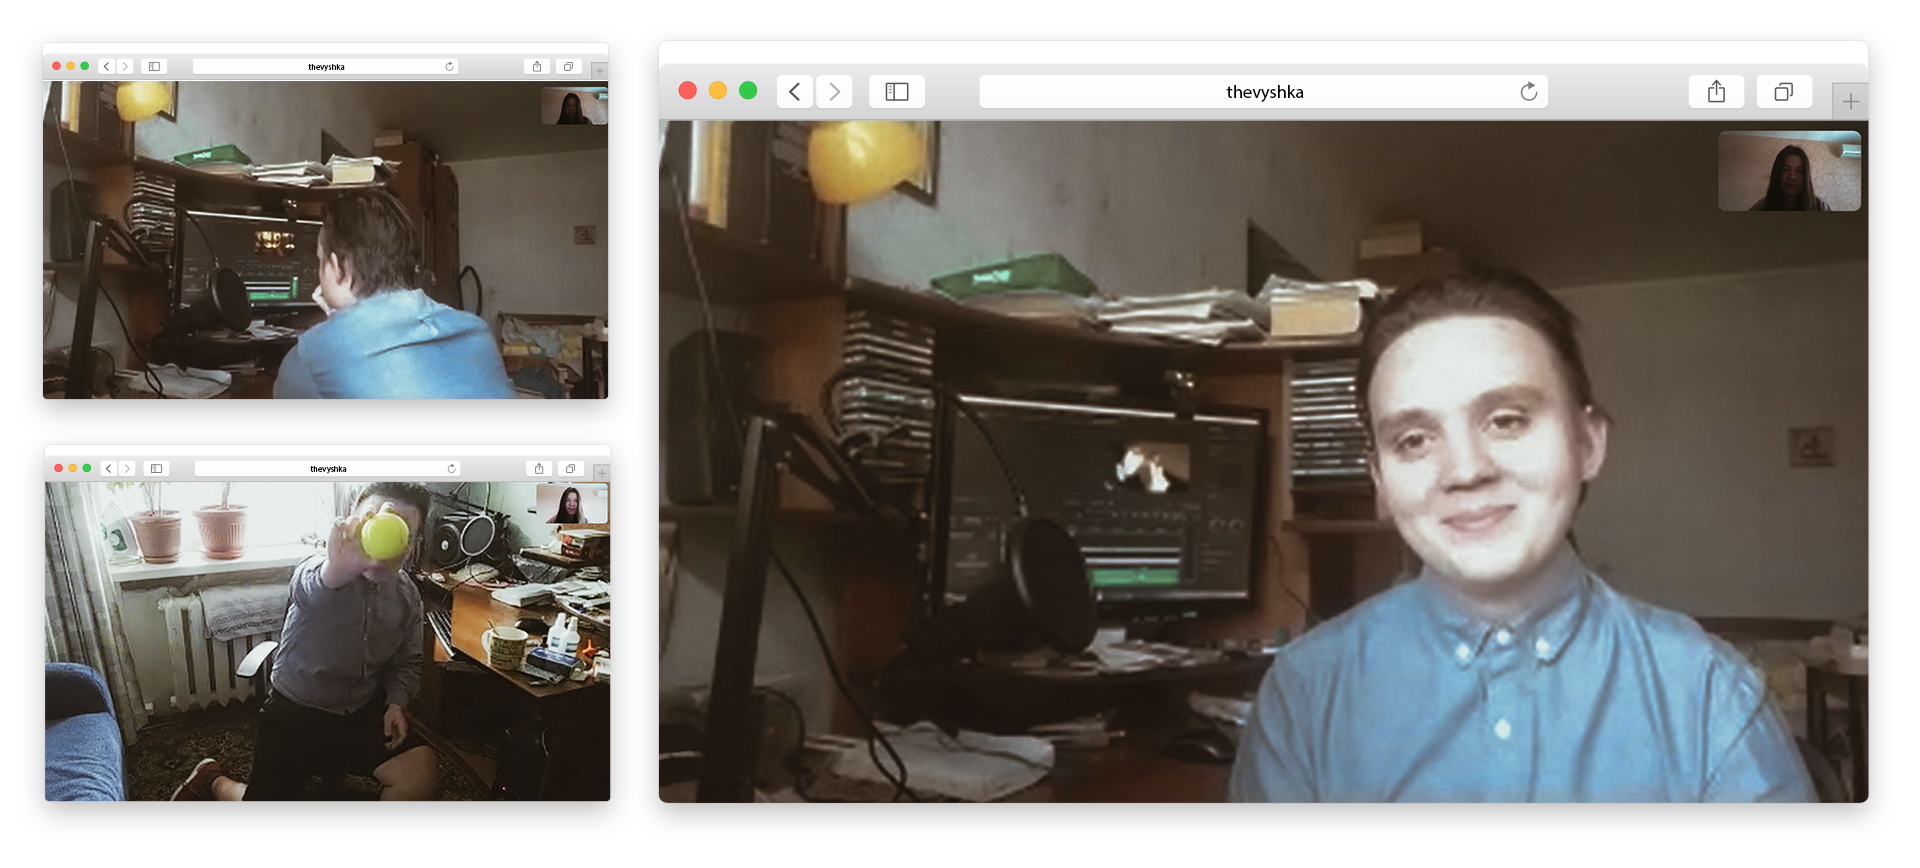This screenshot has width=1920, height=868.
Task: Reload the page in the large window
Action: coord(1528,92)
